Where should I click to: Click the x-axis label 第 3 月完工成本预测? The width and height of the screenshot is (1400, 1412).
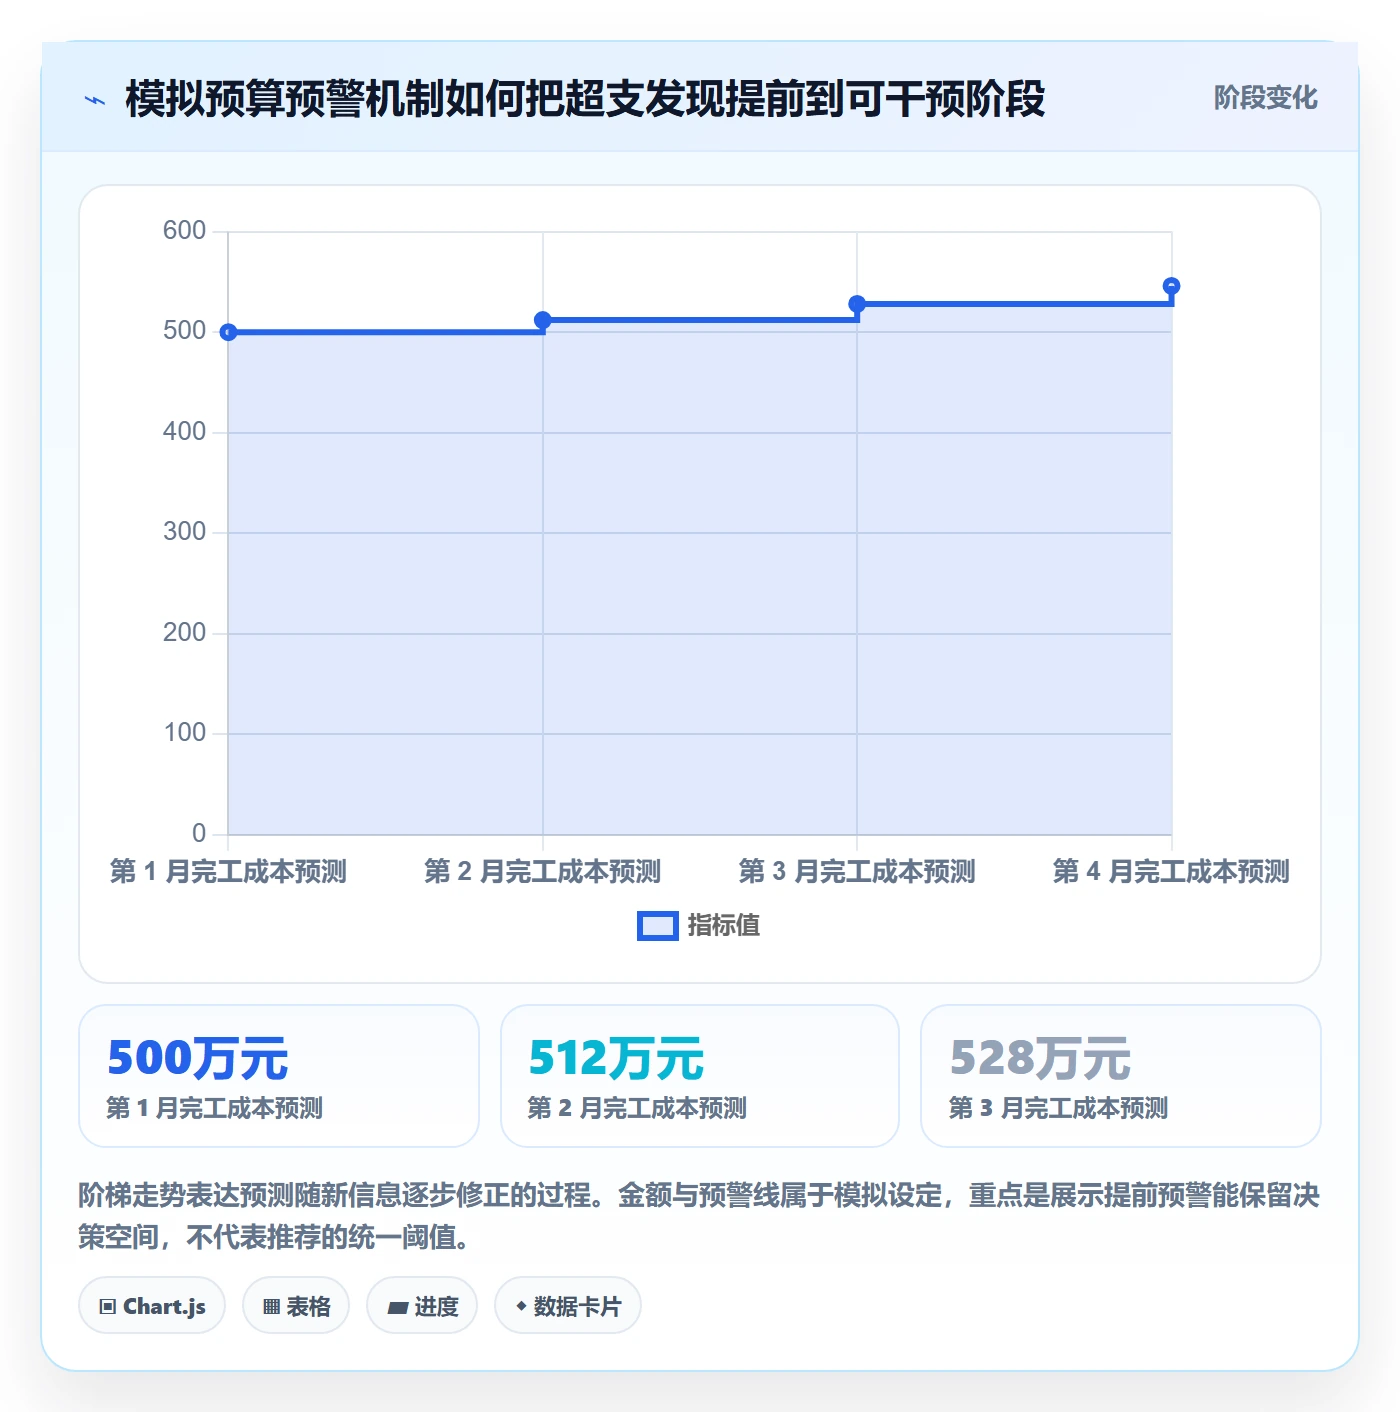(x=857, y=871)
